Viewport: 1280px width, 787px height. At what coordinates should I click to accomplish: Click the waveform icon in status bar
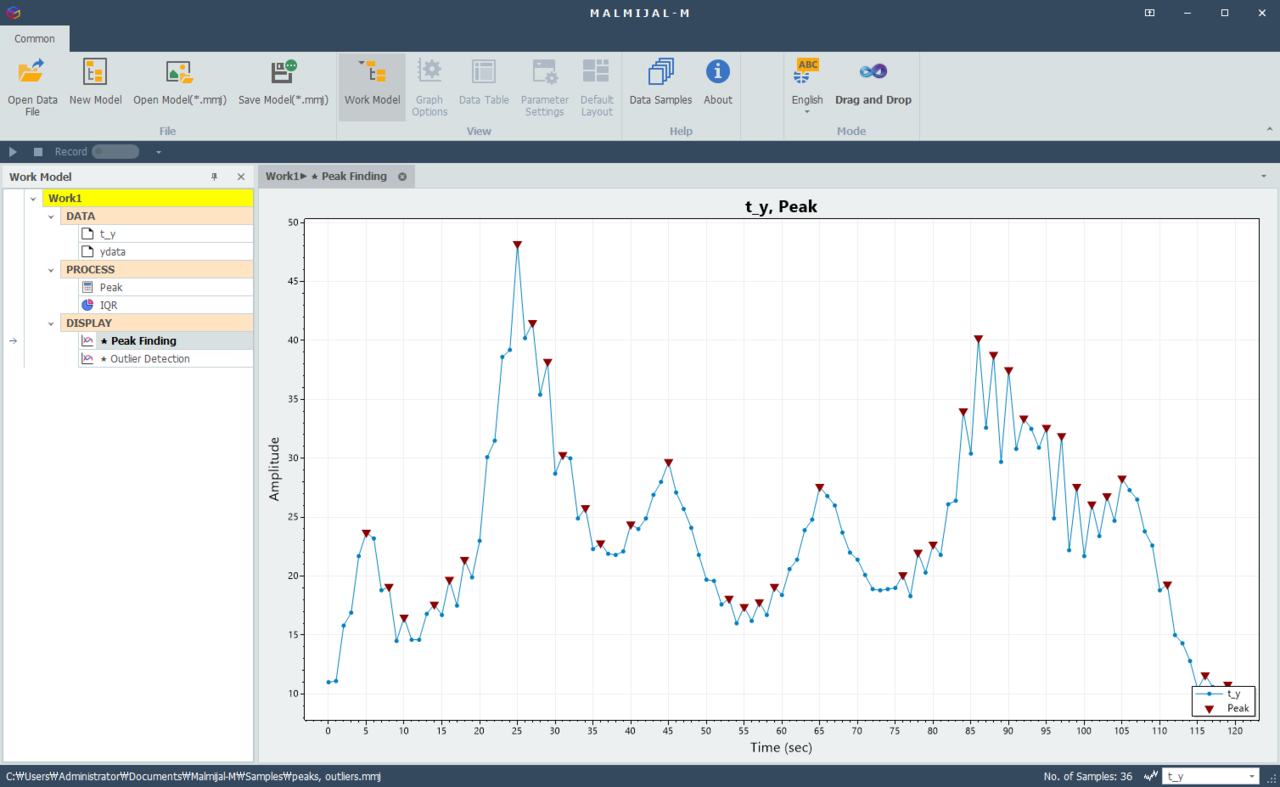[x=1151, y=776]
